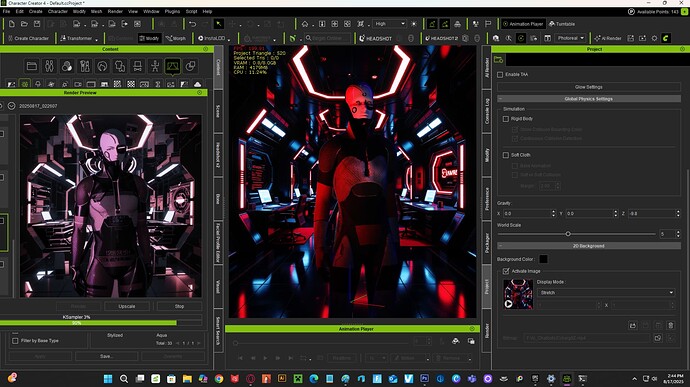The image size is (690, 387).
Task: Click the New Project icon in toolbar
Action: tap(12, 24)
